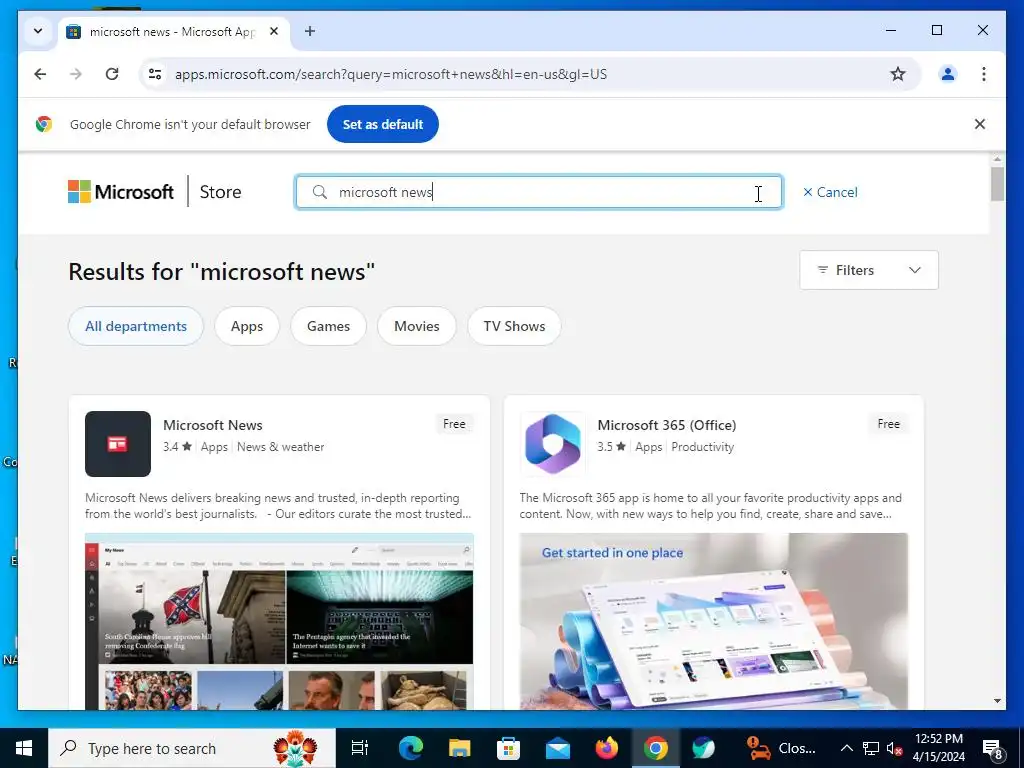Dismiss the default browser notification bar
1024x768 pixels.
pos(980,124)
